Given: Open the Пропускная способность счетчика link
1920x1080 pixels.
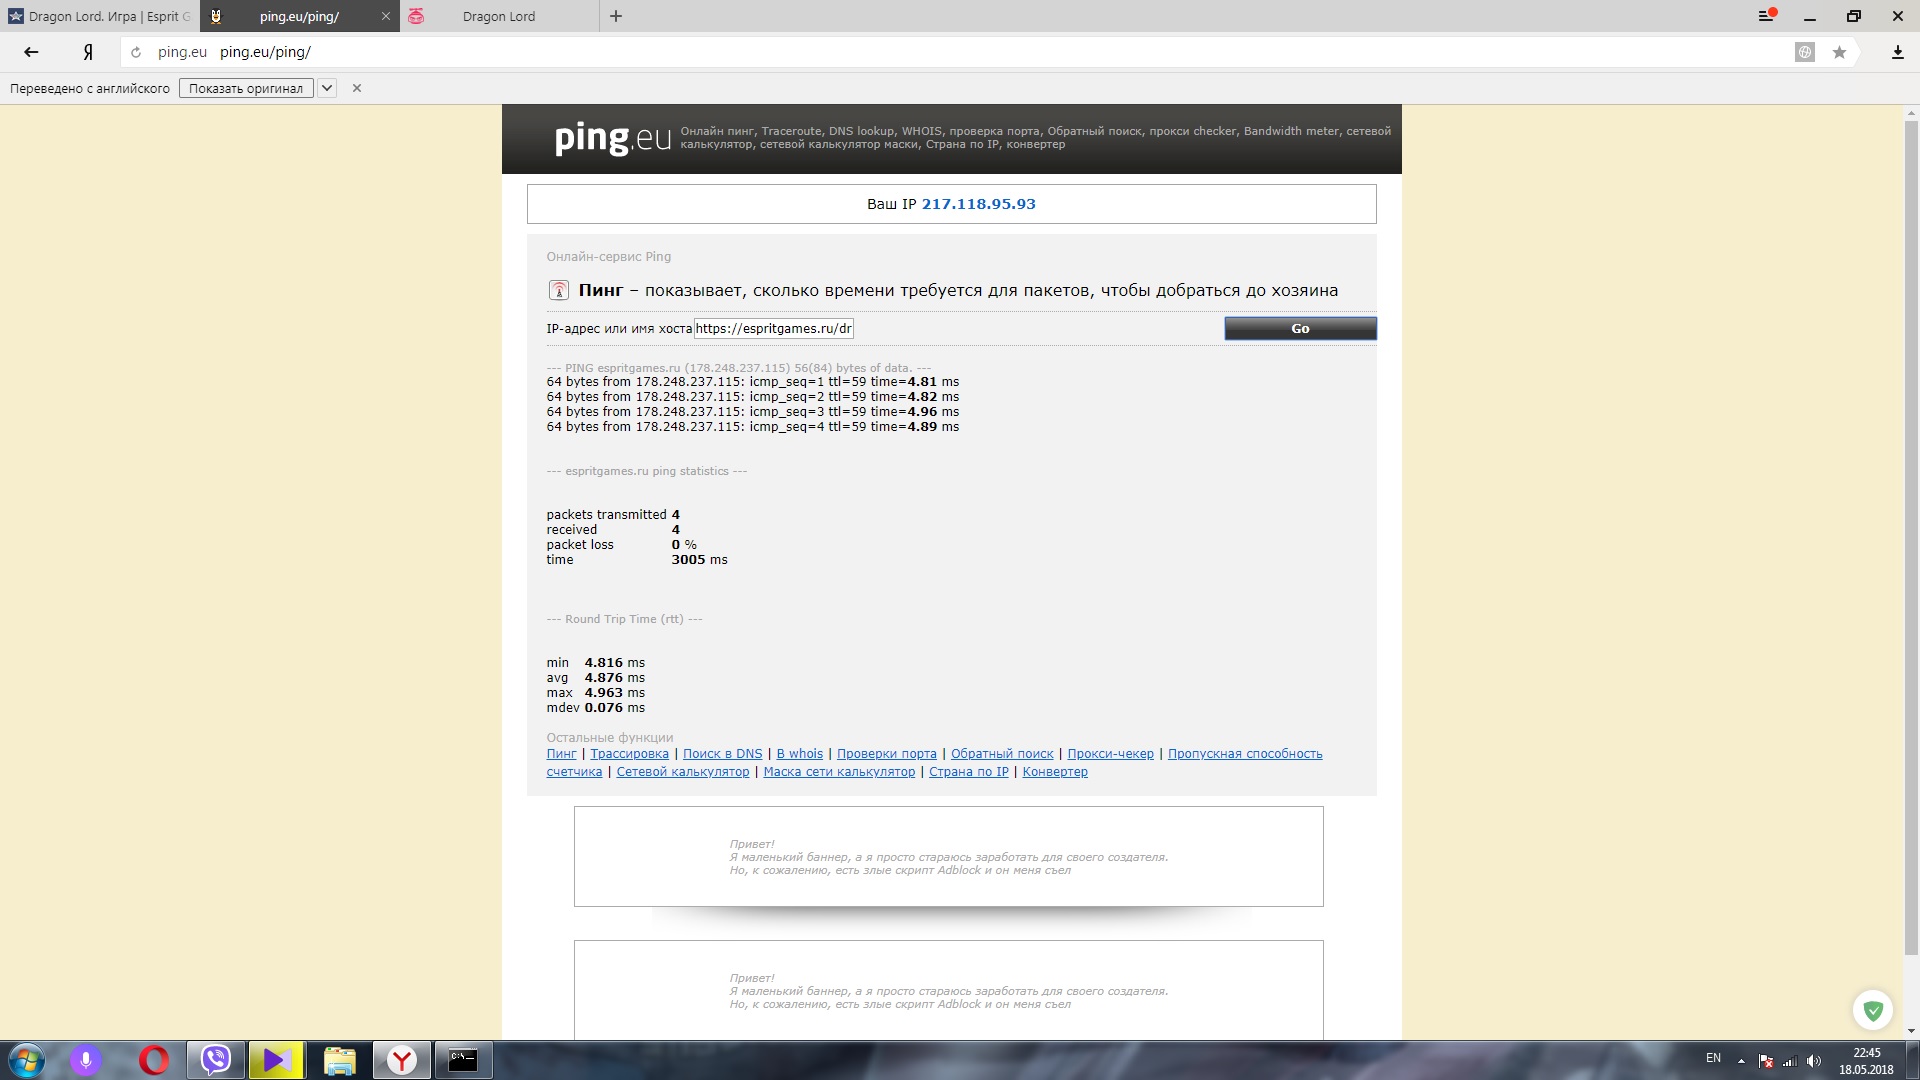Looking at the screenshot, I should pyautogui.click(x=1245, y=754).
